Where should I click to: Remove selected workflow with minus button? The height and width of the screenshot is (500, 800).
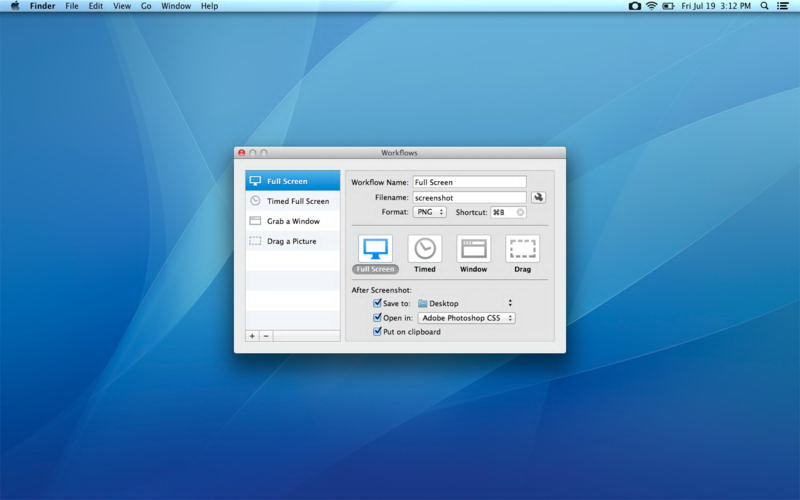coord(266,336)
